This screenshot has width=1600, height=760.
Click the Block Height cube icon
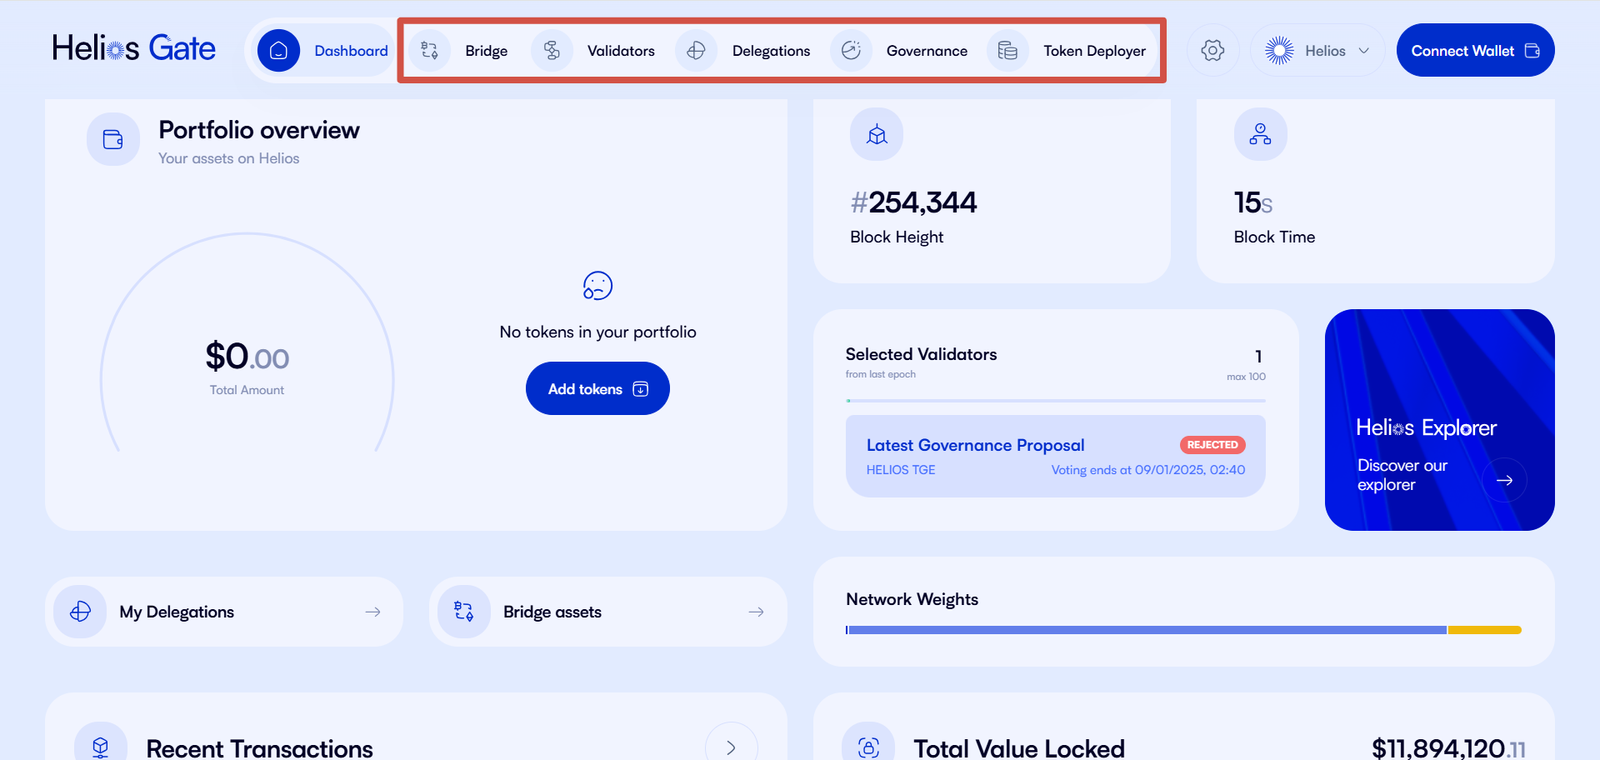(877, 135)
